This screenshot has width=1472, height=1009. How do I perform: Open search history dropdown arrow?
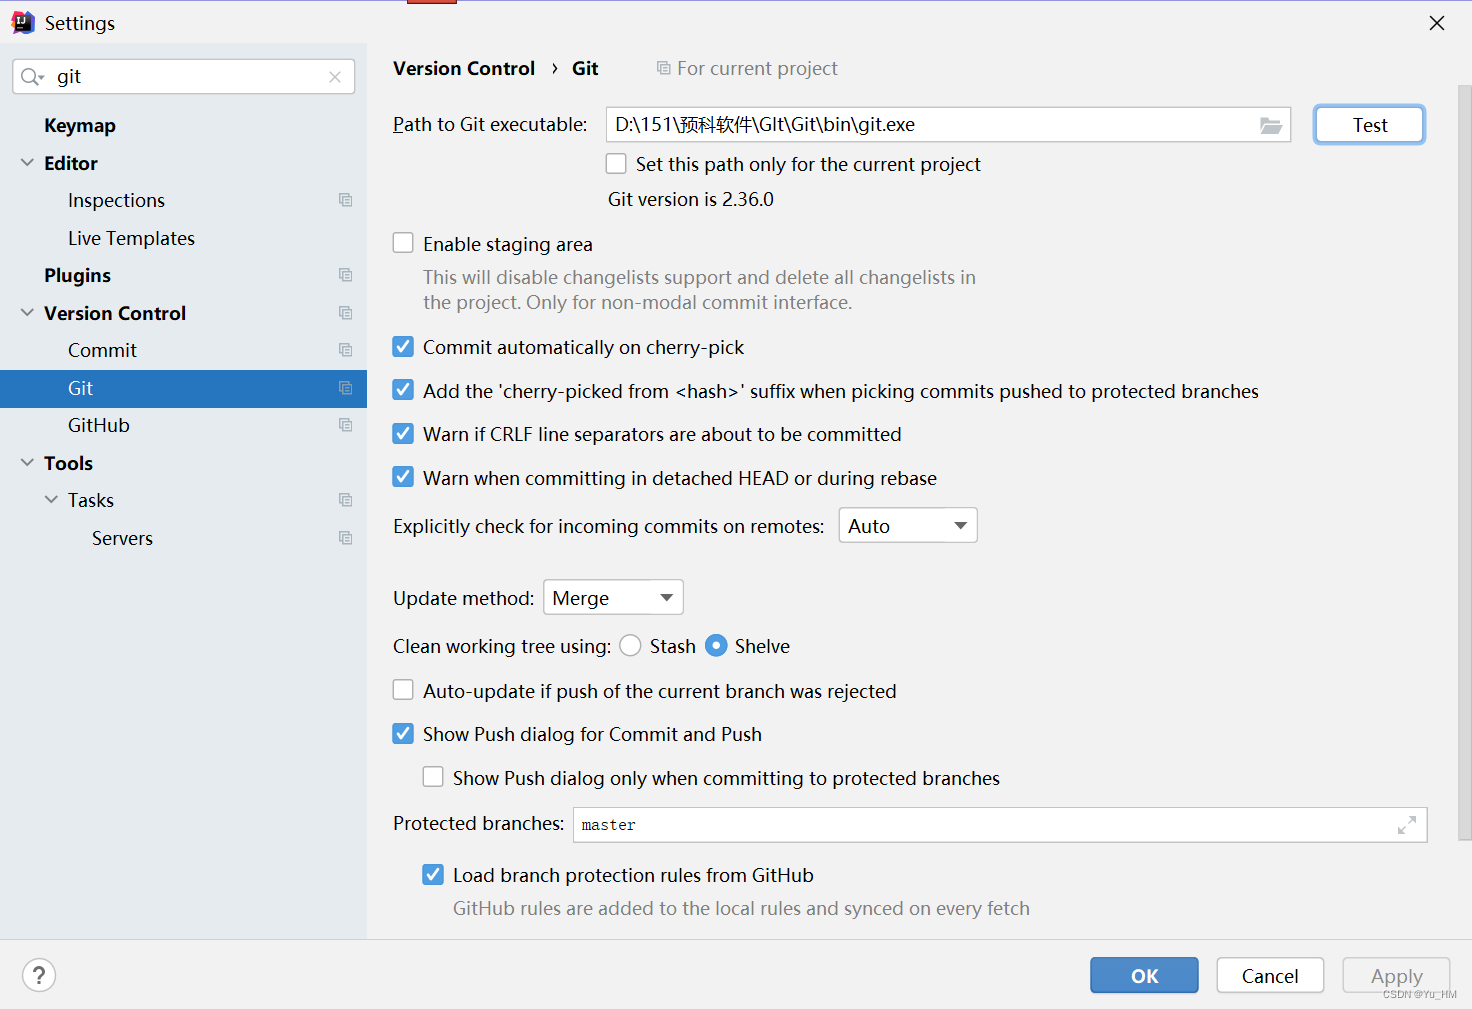pyautogui.click(x=42, y=78)
